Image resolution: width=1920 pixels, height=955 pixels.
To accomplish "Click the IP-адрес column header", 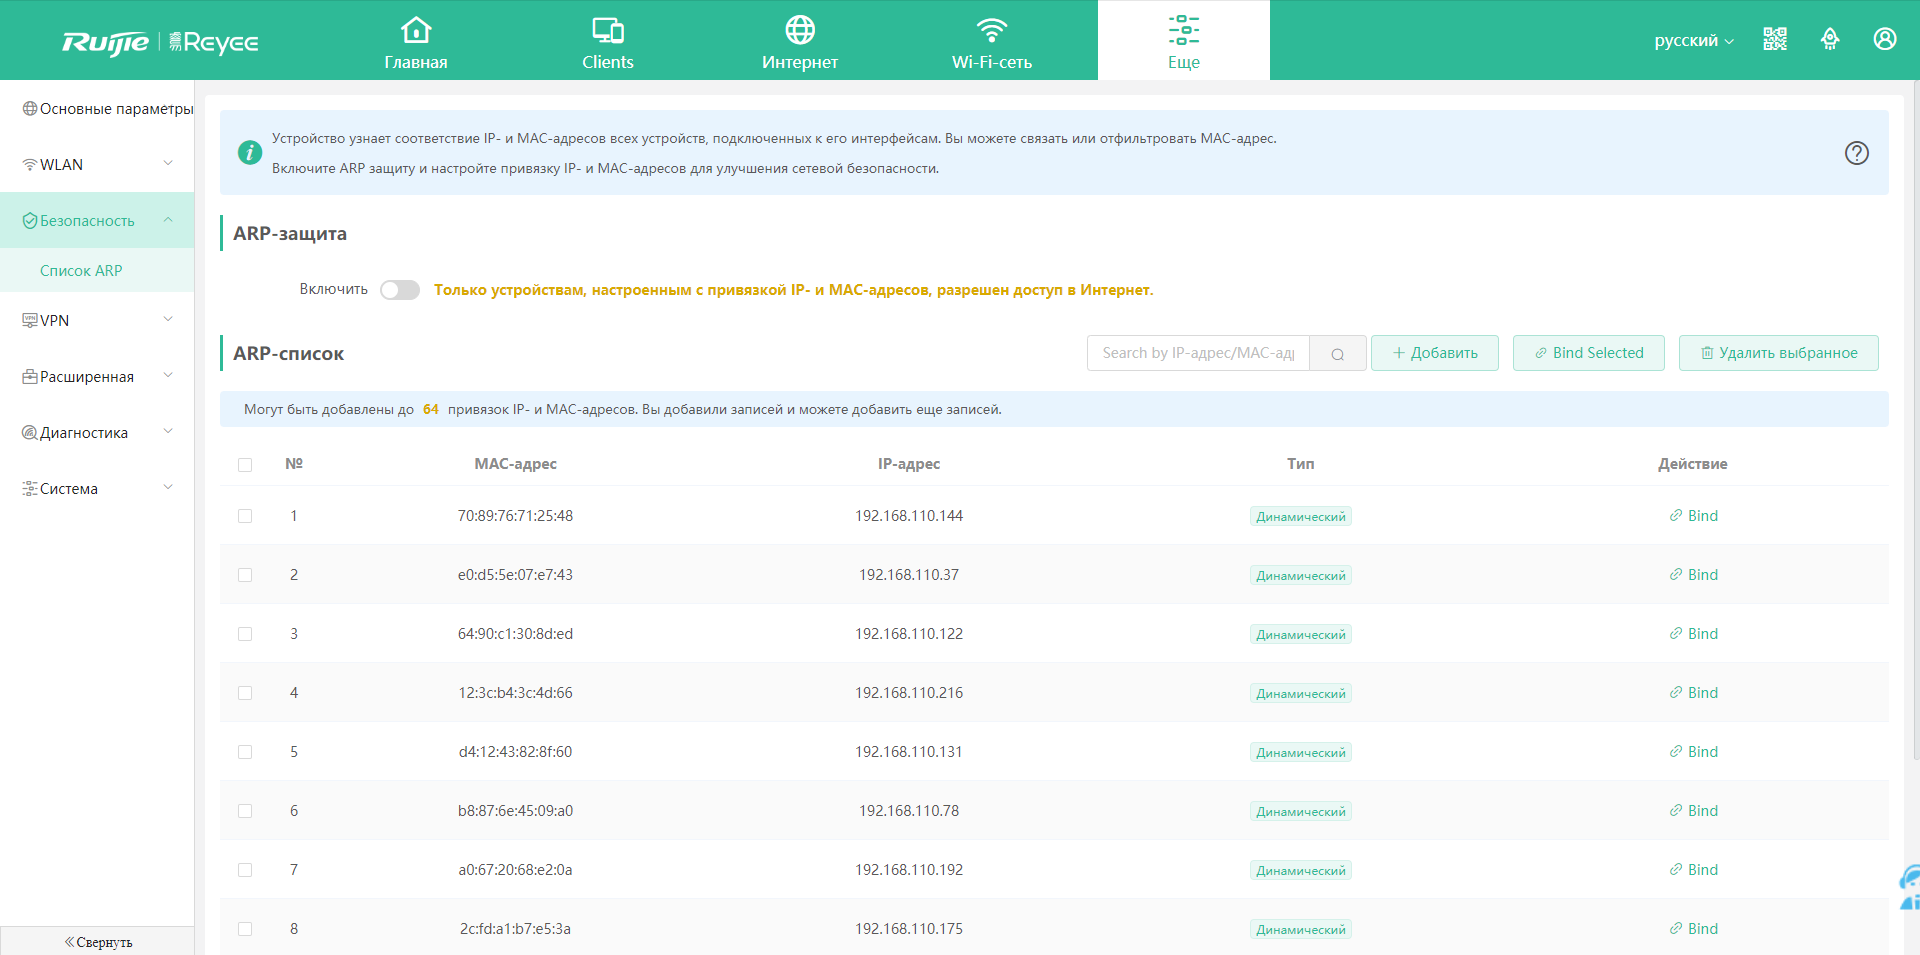I will [909, 464].
